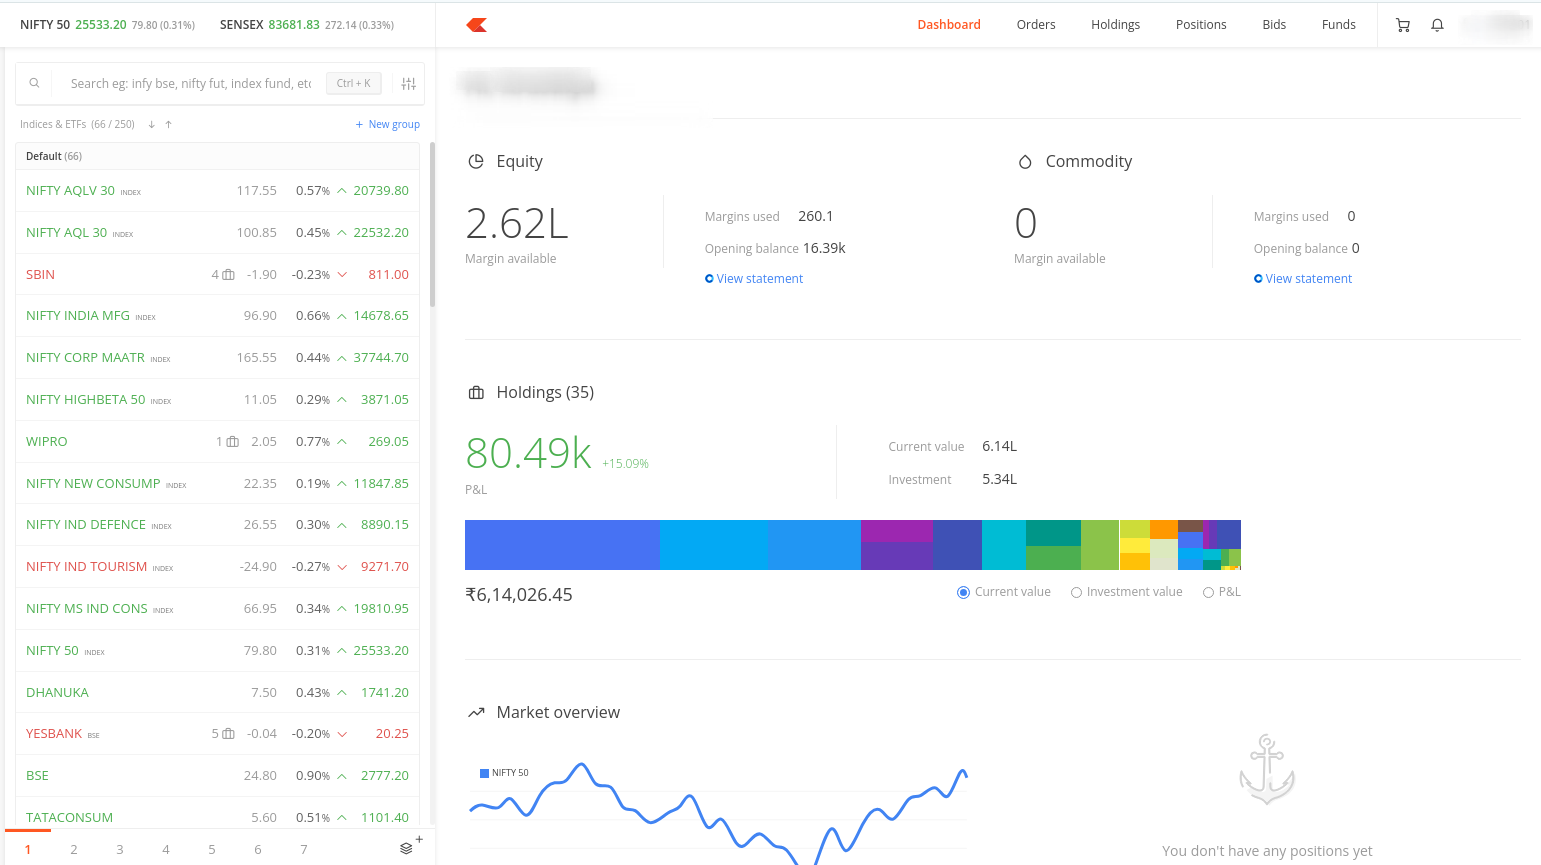Image resolution: width=1541 pixels, height=865 pixels.
Task: Select the NIFTY IND DEFENCE row
Action: (217, 525)
